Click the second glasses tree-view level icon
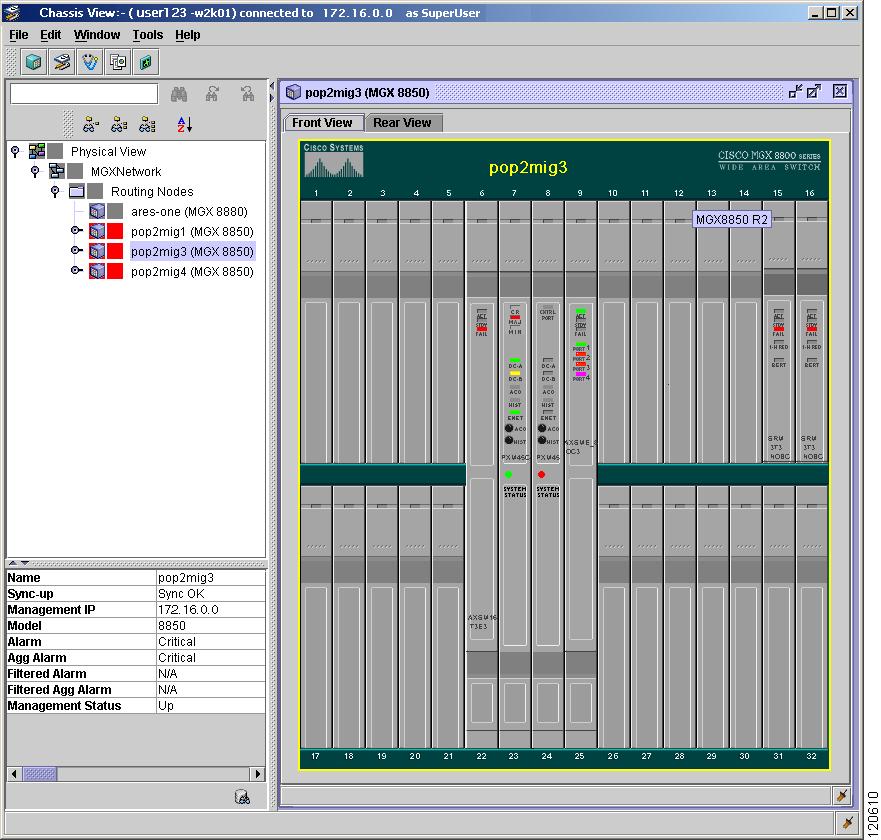The width and height of the screenshot is (881, 840). click(119, 124)
